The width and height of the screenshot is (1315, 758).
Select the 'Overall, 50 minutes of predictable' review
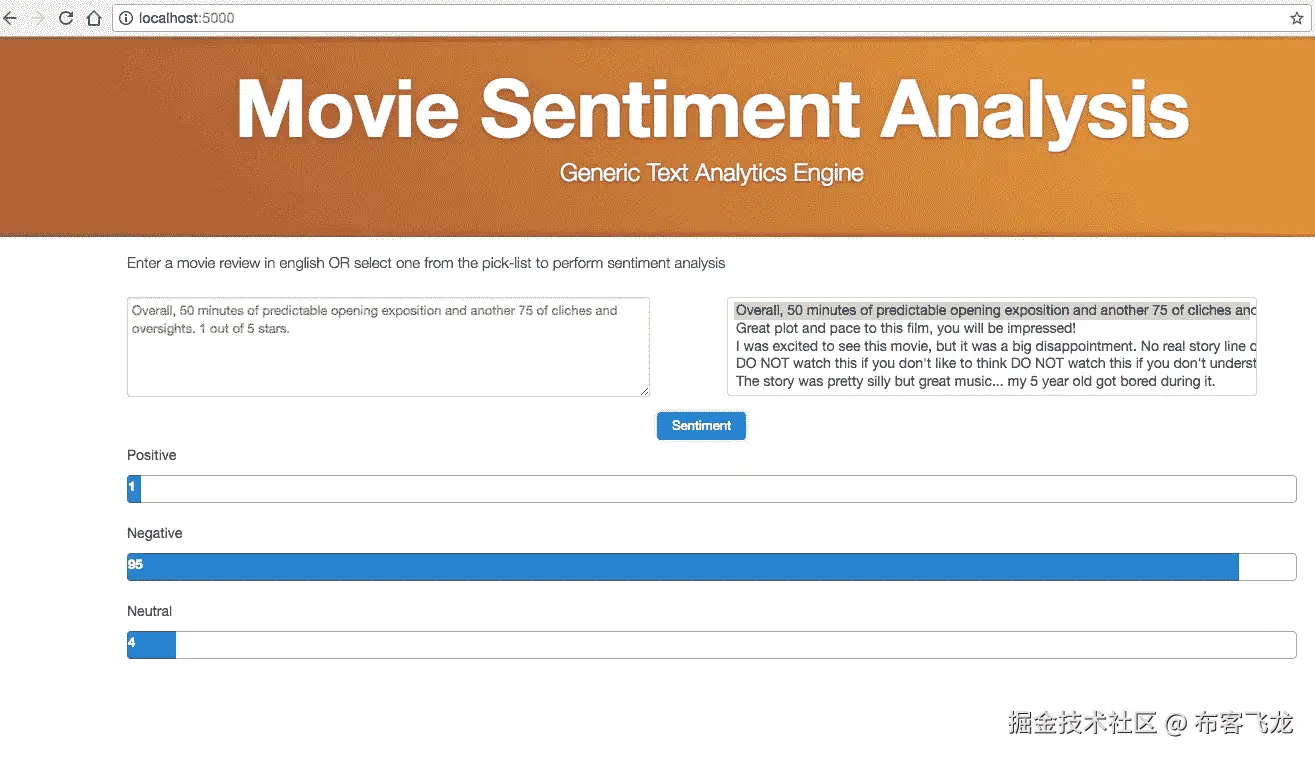click(990, 310)
